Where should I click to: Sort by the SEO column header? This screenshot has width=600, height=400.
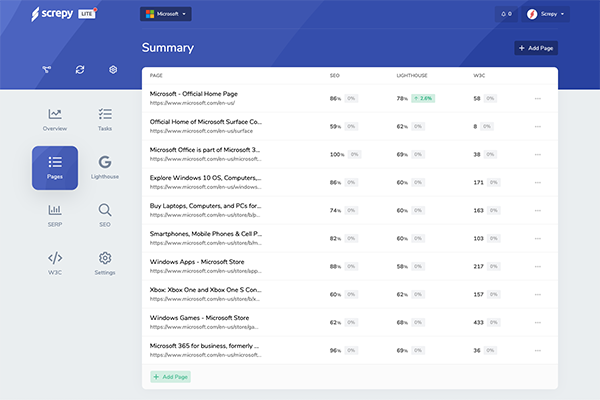334,75
